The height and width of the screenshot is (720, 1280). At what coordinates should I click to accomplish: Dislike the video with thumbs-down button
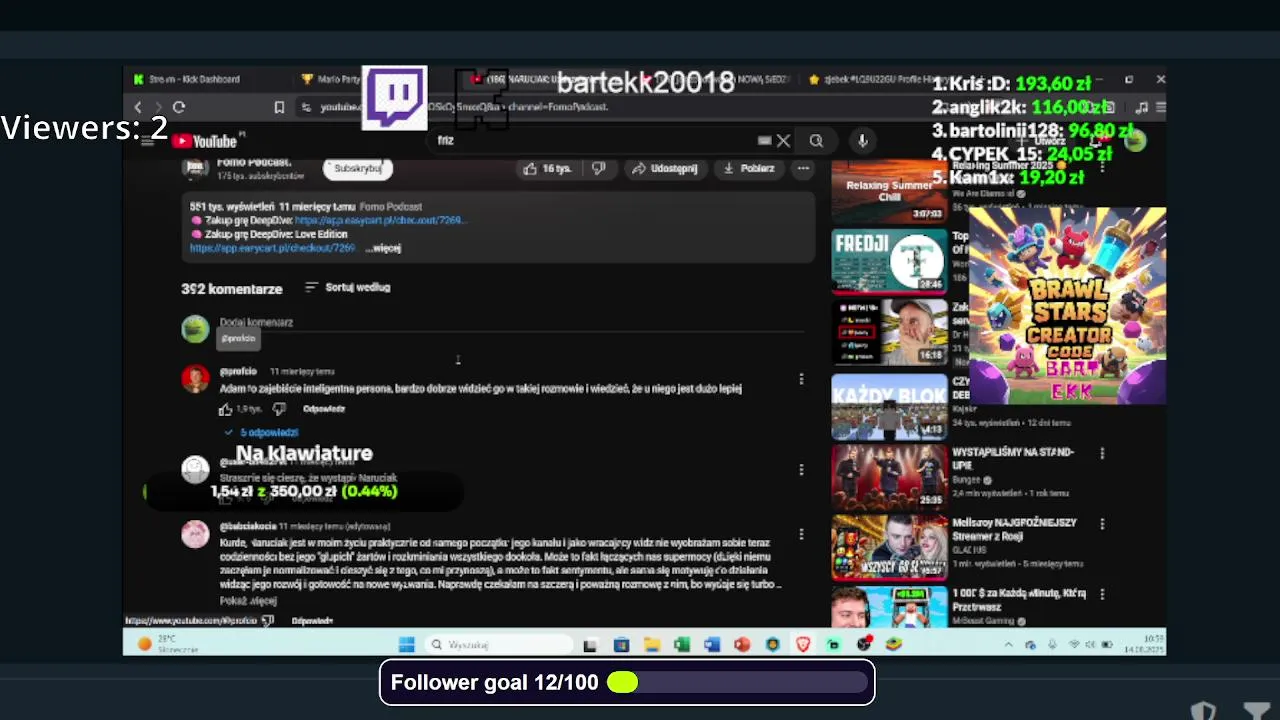(598, 168)
